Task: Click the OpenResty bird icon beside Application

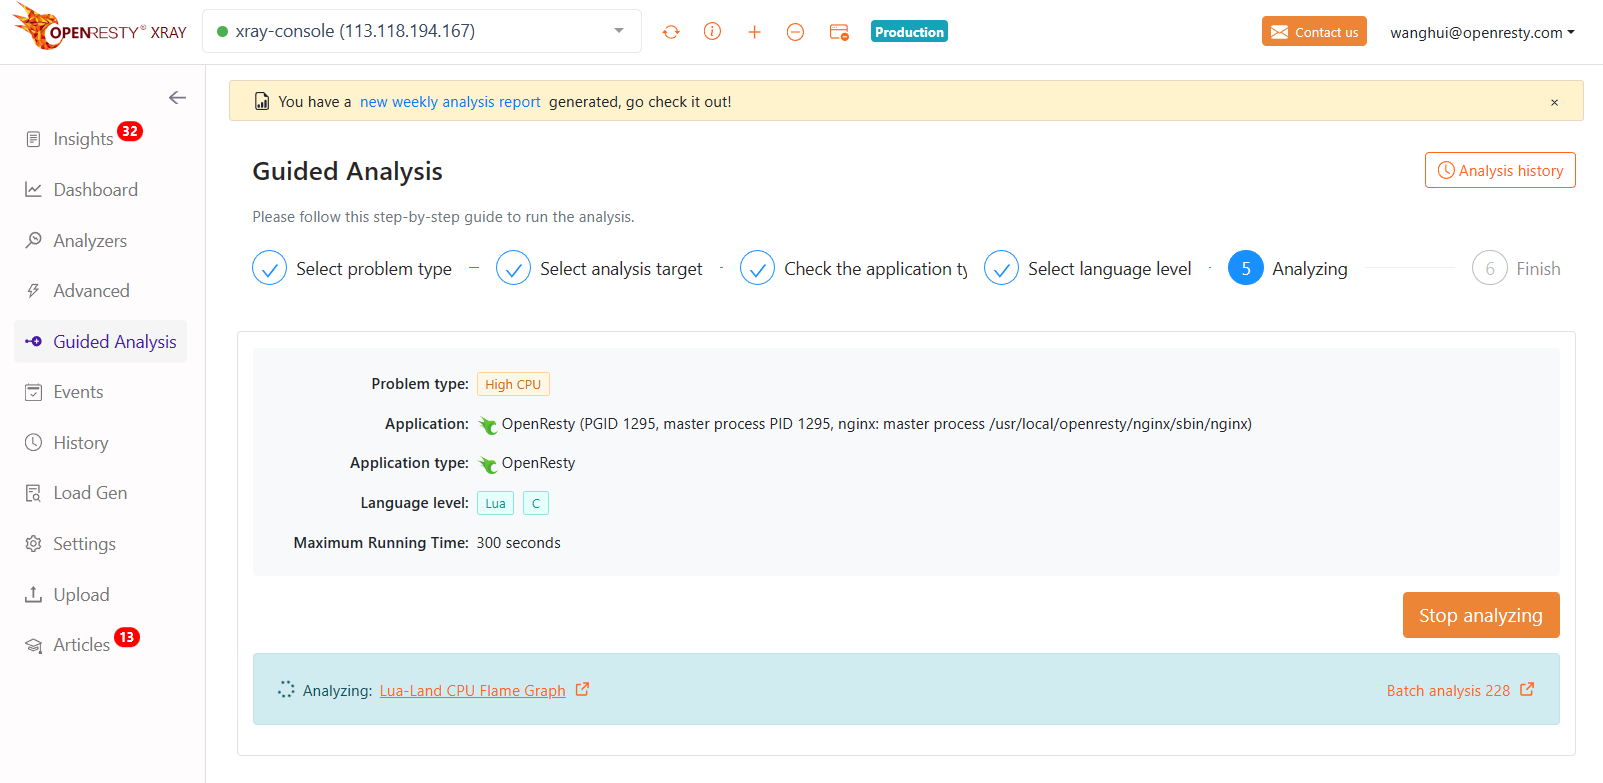Action: pos(487,425)
